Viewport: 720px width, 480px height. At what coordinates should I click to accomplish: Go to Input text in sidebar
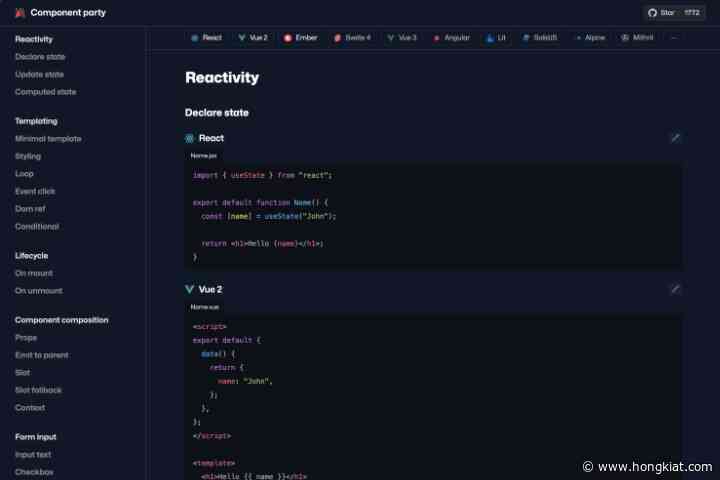coord(33,454)
